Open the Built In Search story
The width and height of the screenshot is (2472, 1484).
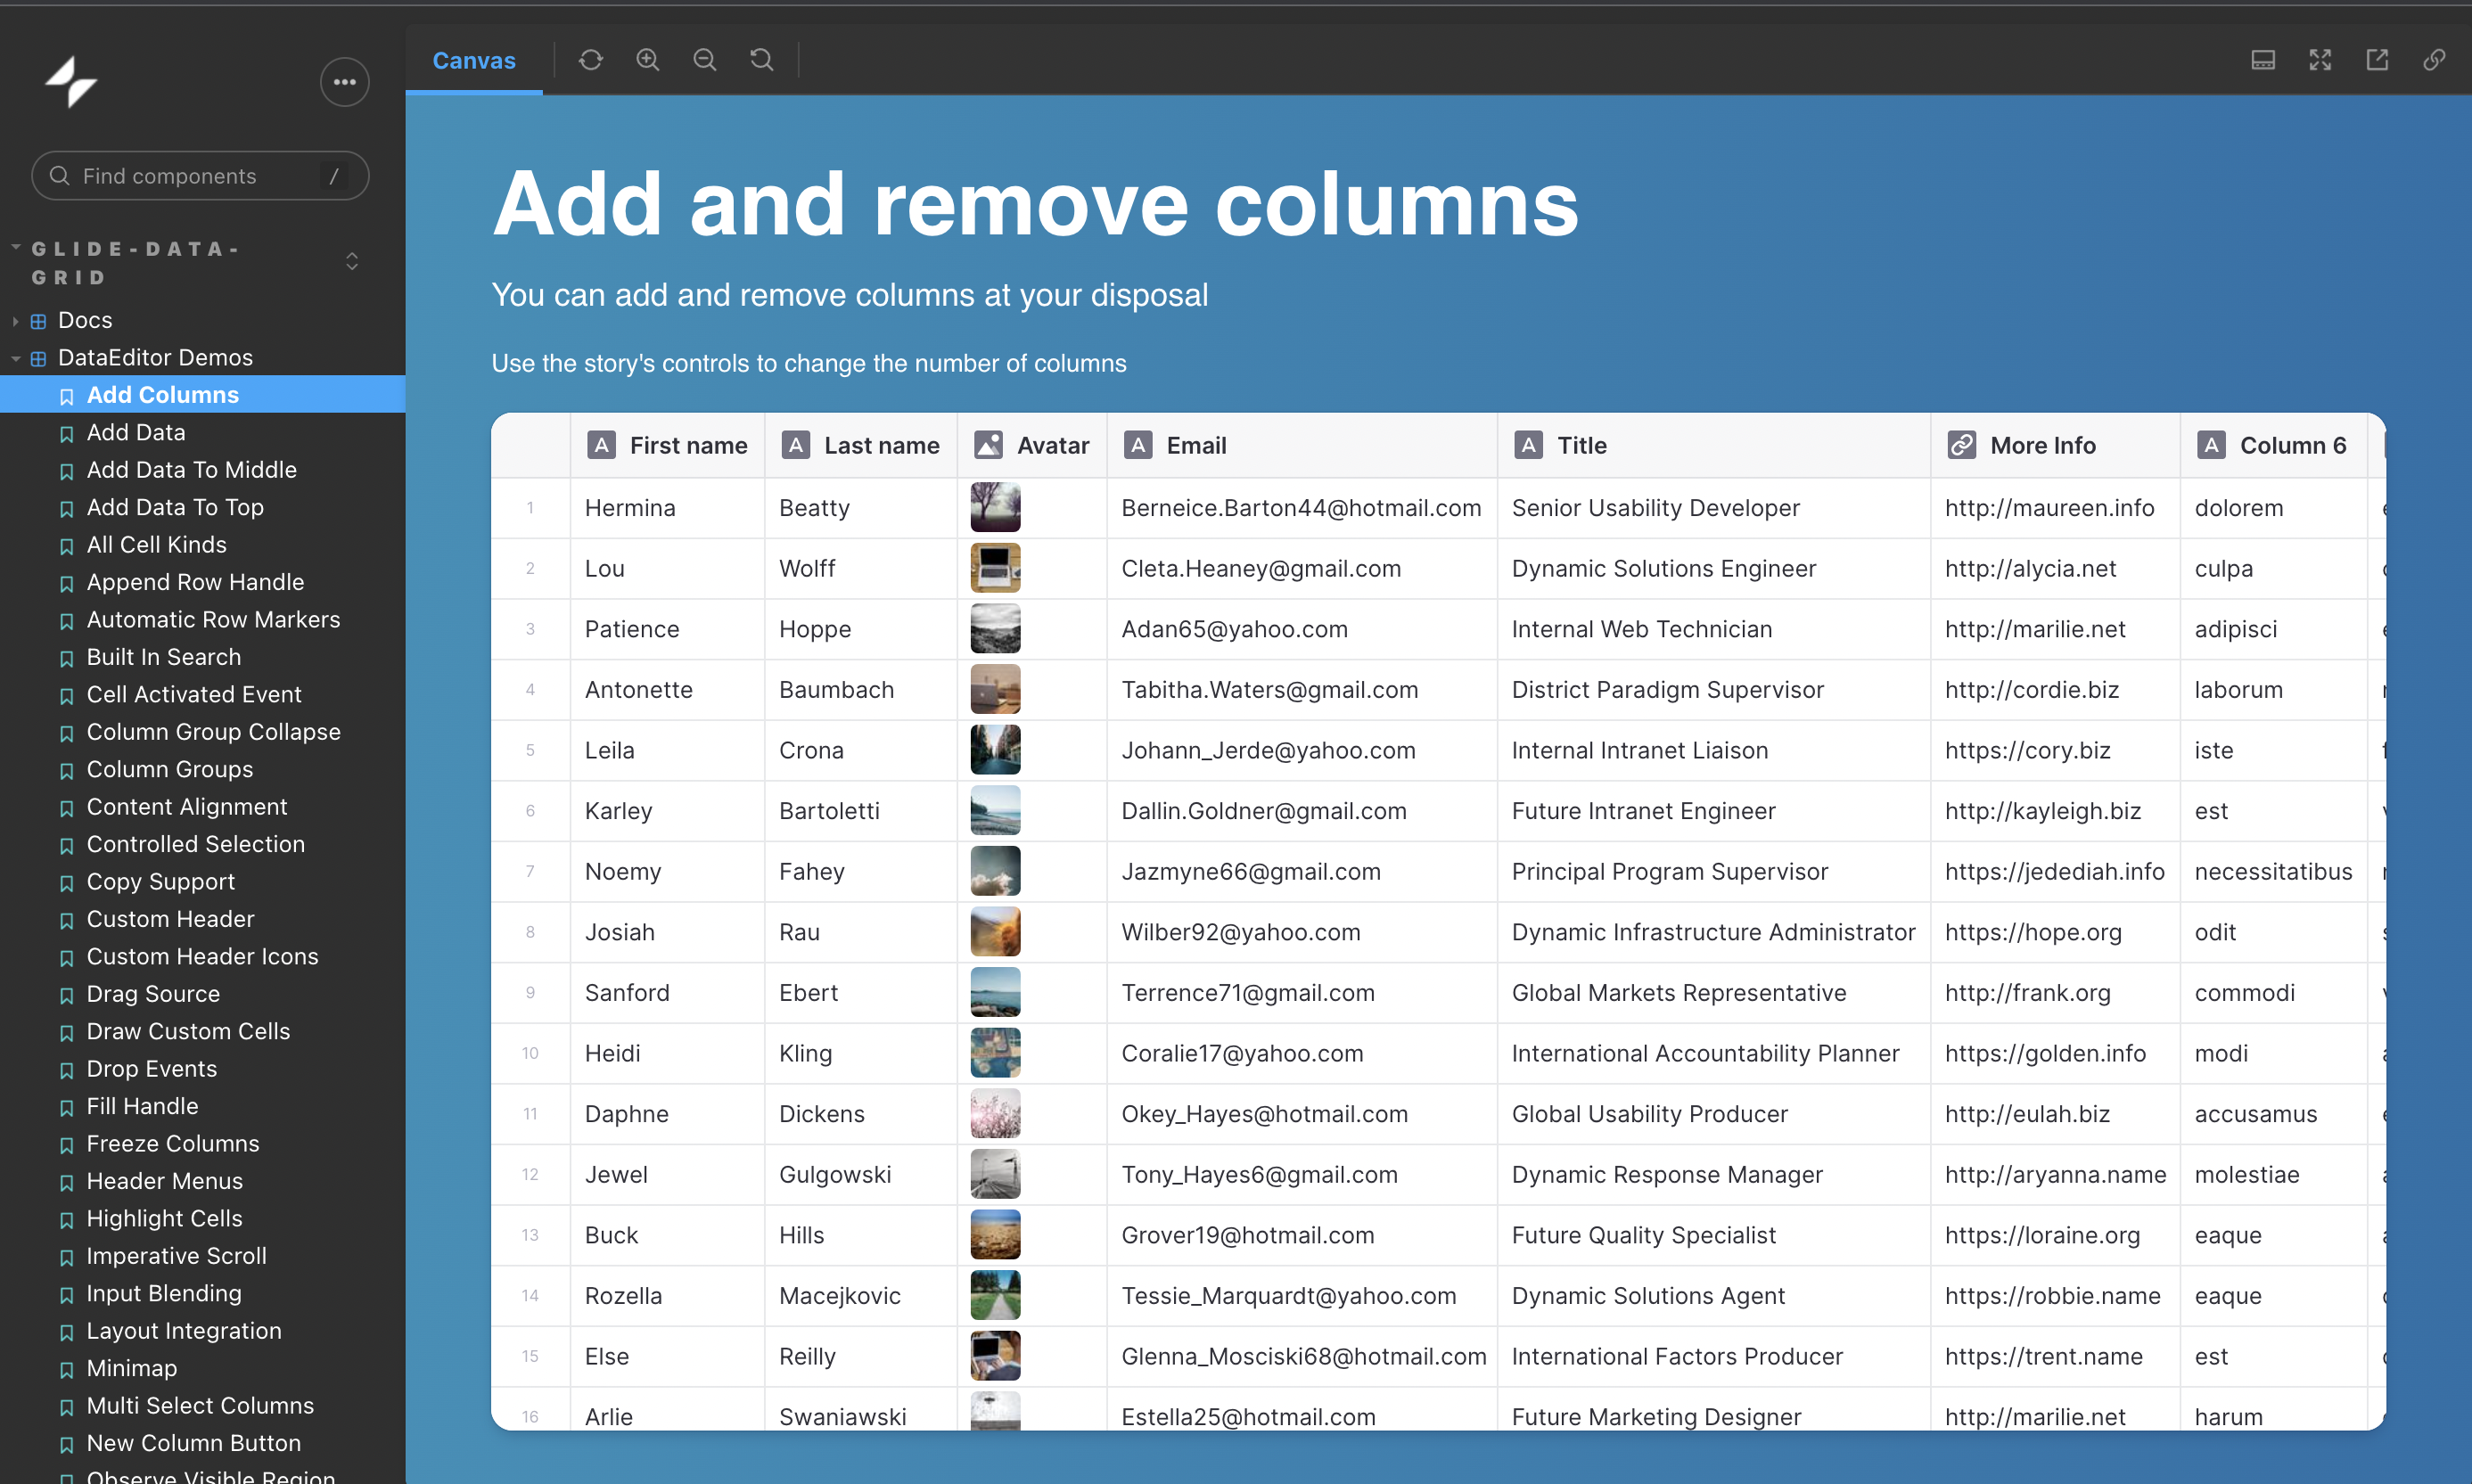(x=164, y=657)
